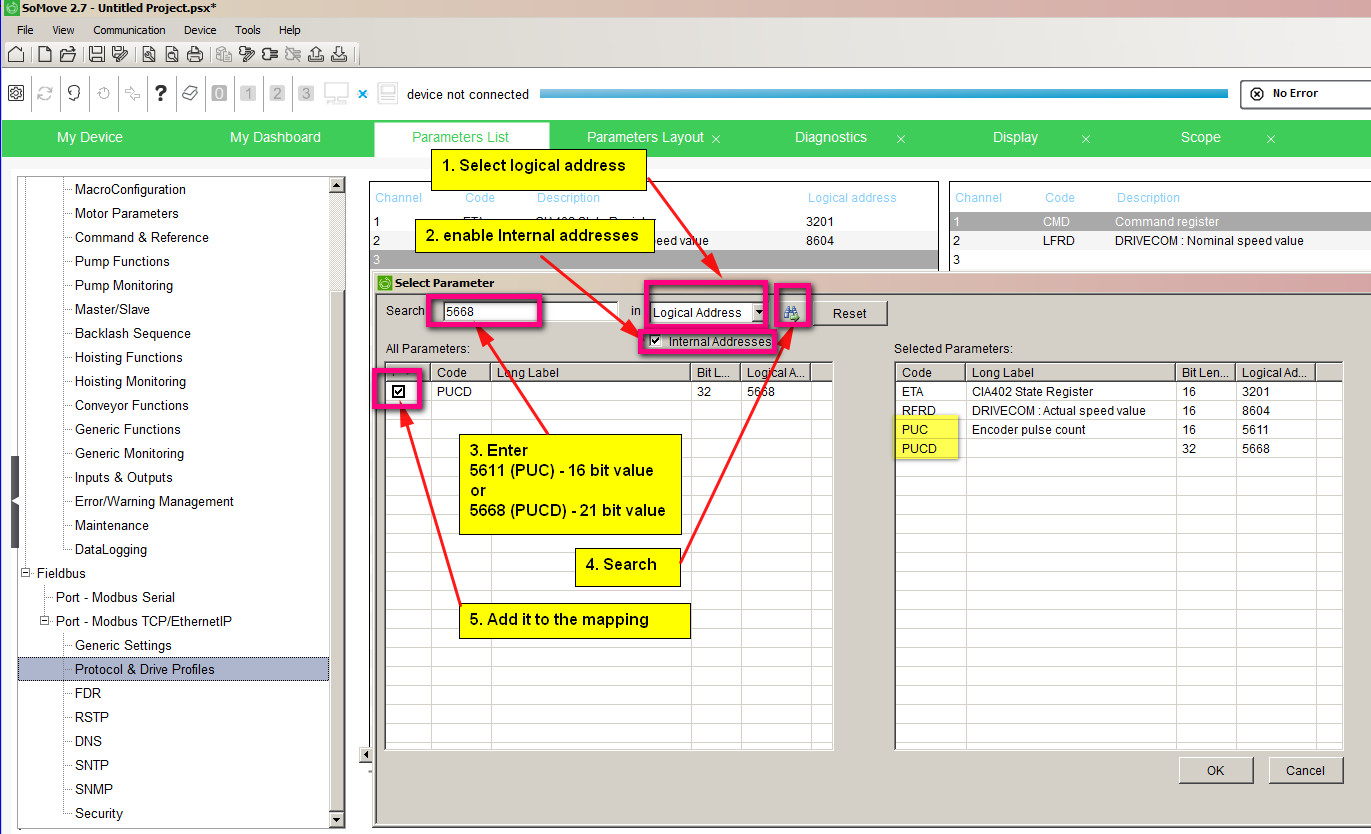Click the transfer arrows icon

point(132,93)
